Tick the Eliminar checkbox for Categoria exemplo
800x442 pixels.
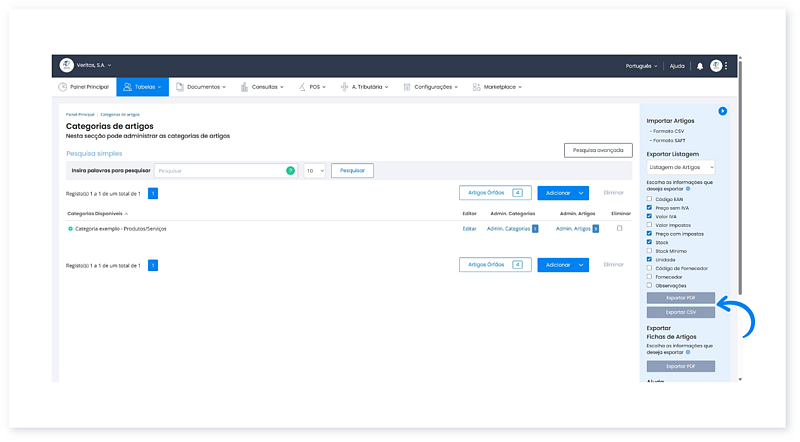tap(620, 229)
